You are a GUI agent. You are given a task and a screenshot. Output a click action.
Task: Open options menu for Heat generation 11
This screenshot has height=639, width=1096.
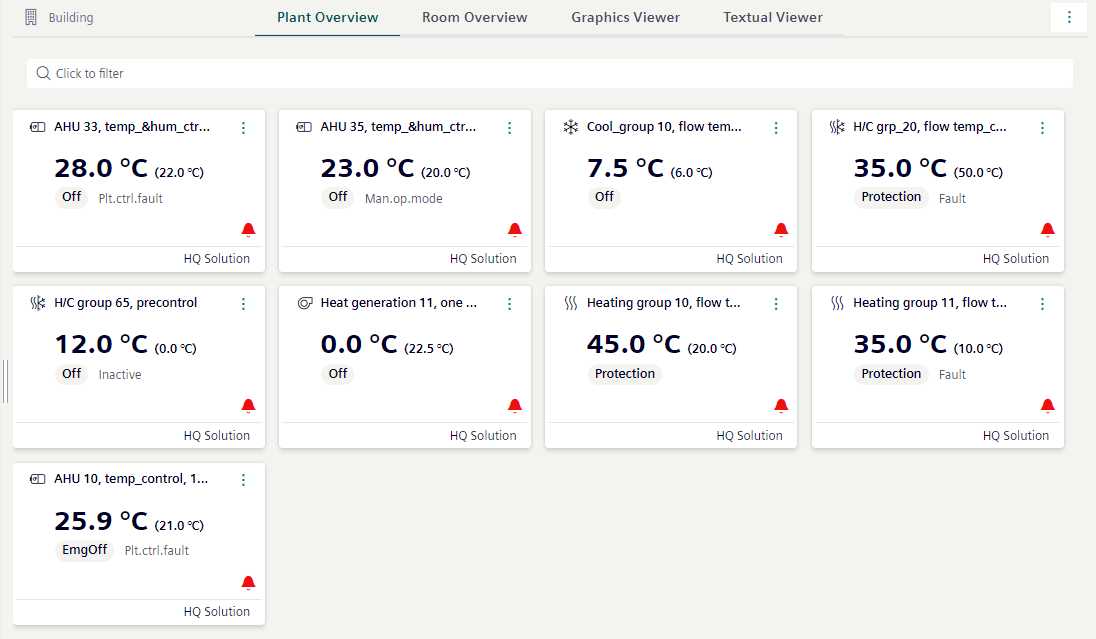click(x=509, y=304)
